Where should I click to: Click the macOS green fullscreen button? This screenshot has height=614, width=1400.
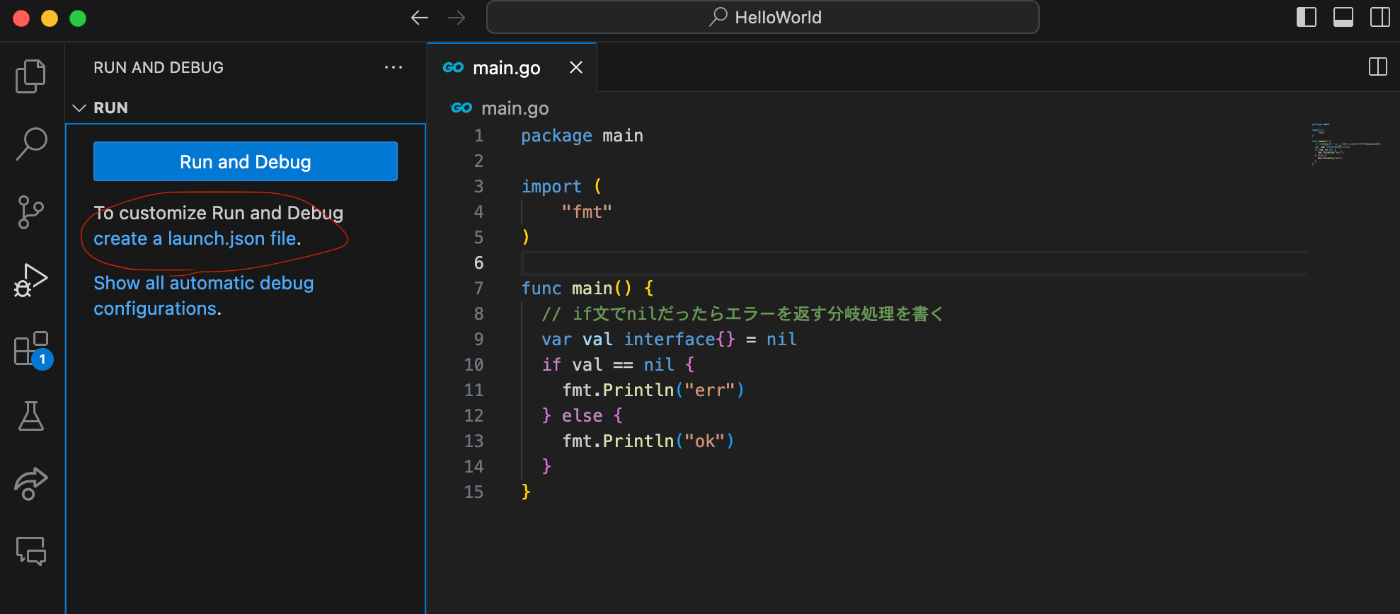click(78, 18)
